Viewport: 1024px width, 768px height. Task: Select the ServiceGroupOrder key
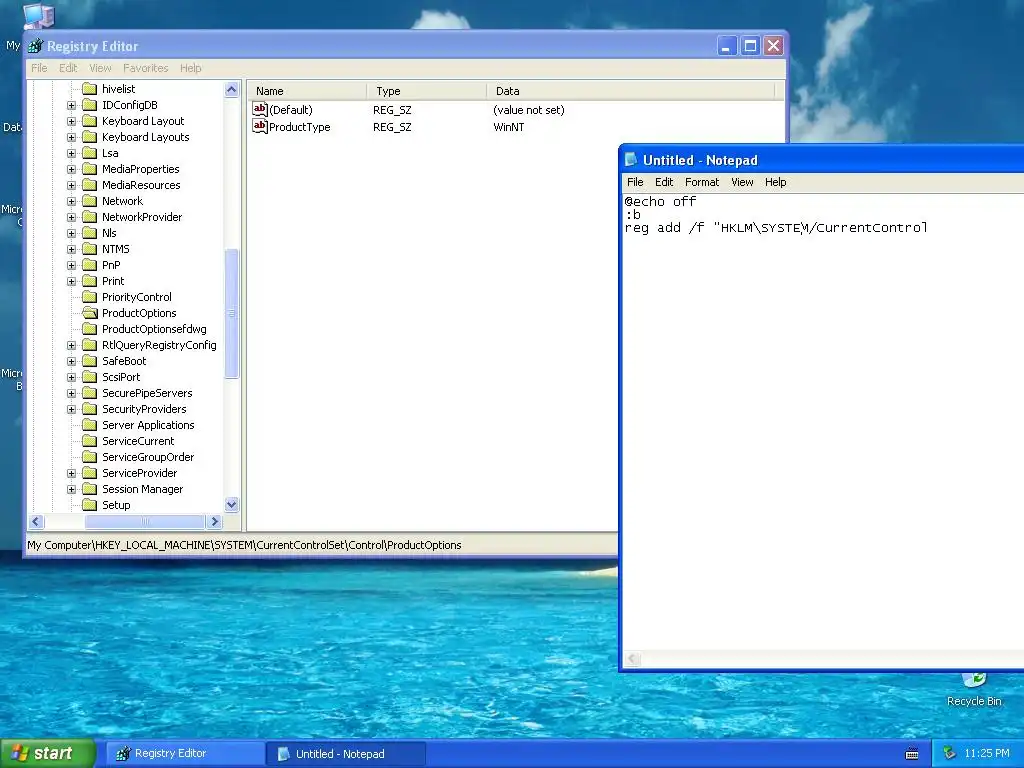(x=148, y=457)
